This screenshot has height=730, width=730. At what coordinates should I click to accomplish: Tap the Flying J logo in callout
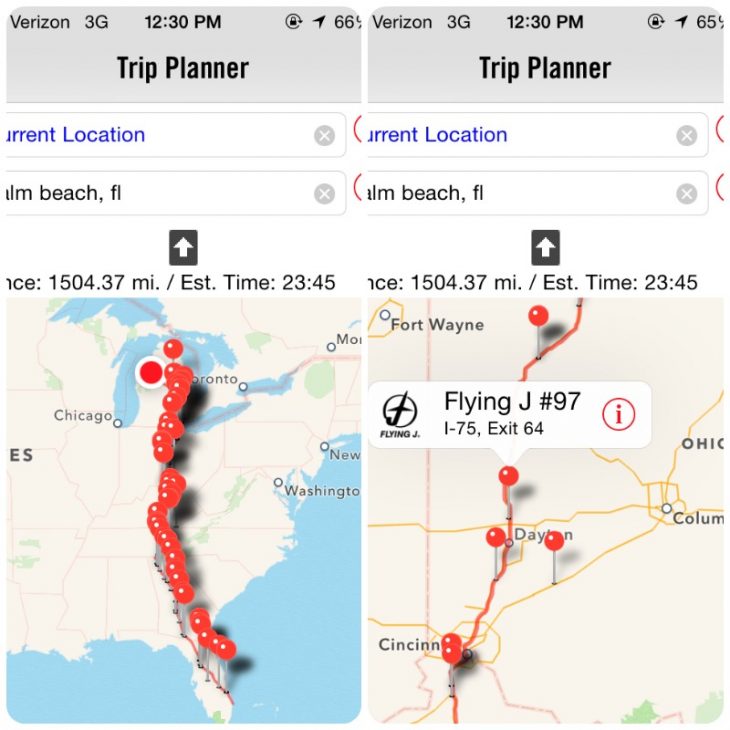tap(399, 414)
